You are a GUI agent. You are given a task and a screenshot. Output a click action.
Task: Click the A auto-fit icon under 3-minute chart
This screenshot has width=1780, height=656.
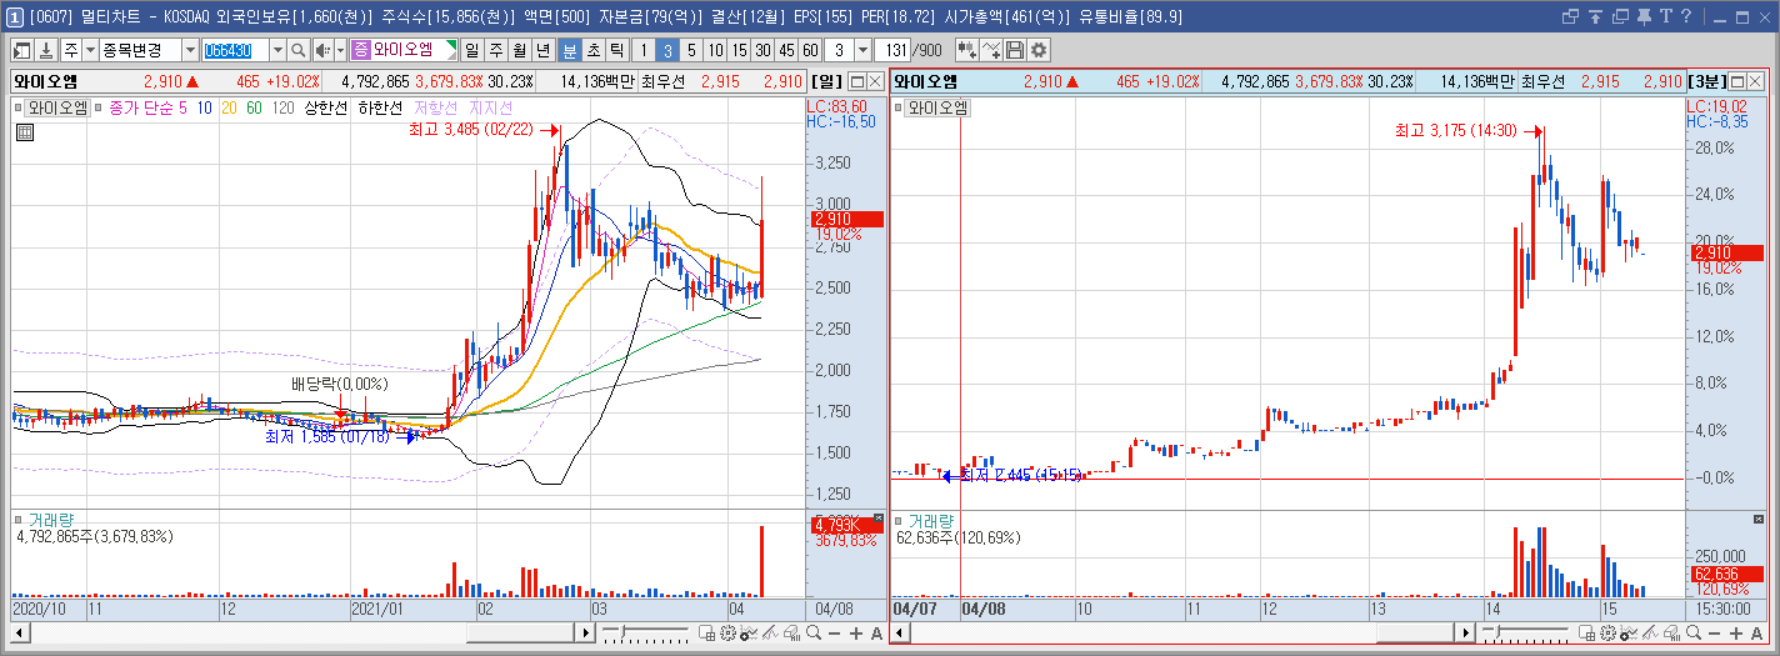(1756, 633)
